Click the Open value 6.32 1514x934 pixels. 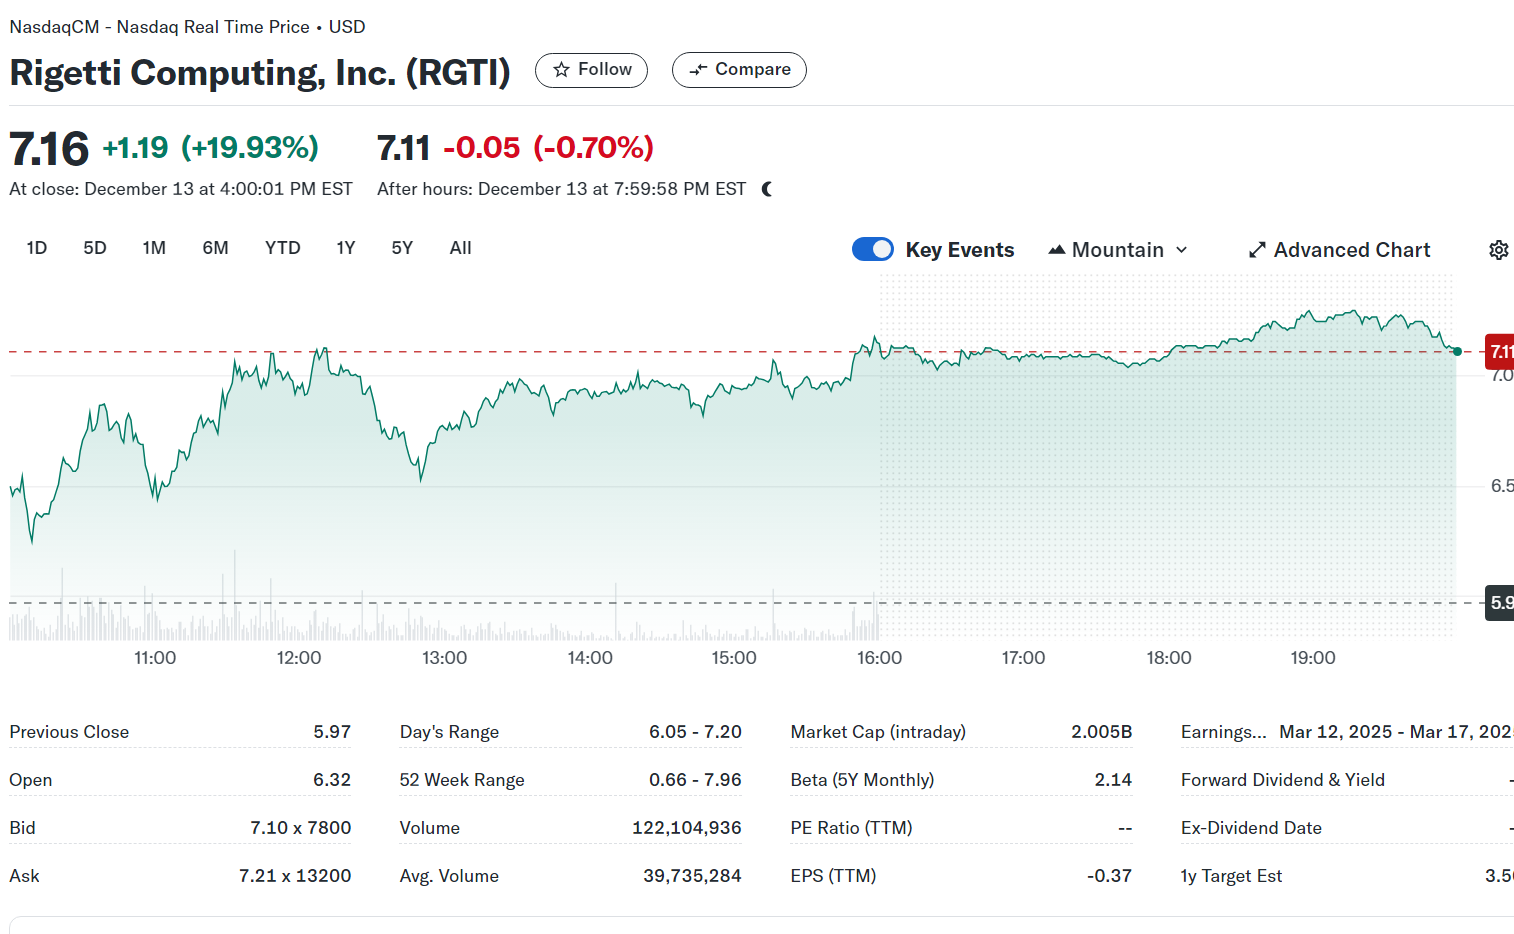[x=332, y=780]
